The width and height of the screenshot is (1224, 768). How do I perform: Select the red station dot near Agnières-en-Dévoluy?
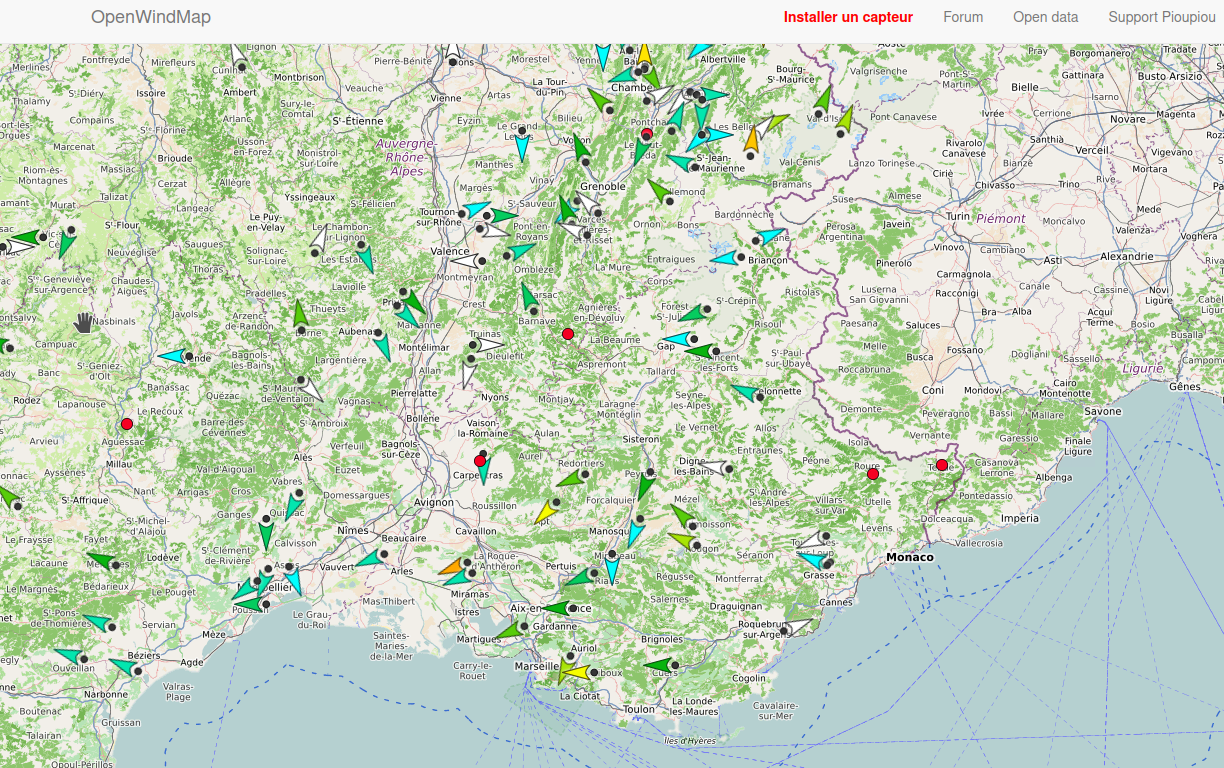point(568,334)
